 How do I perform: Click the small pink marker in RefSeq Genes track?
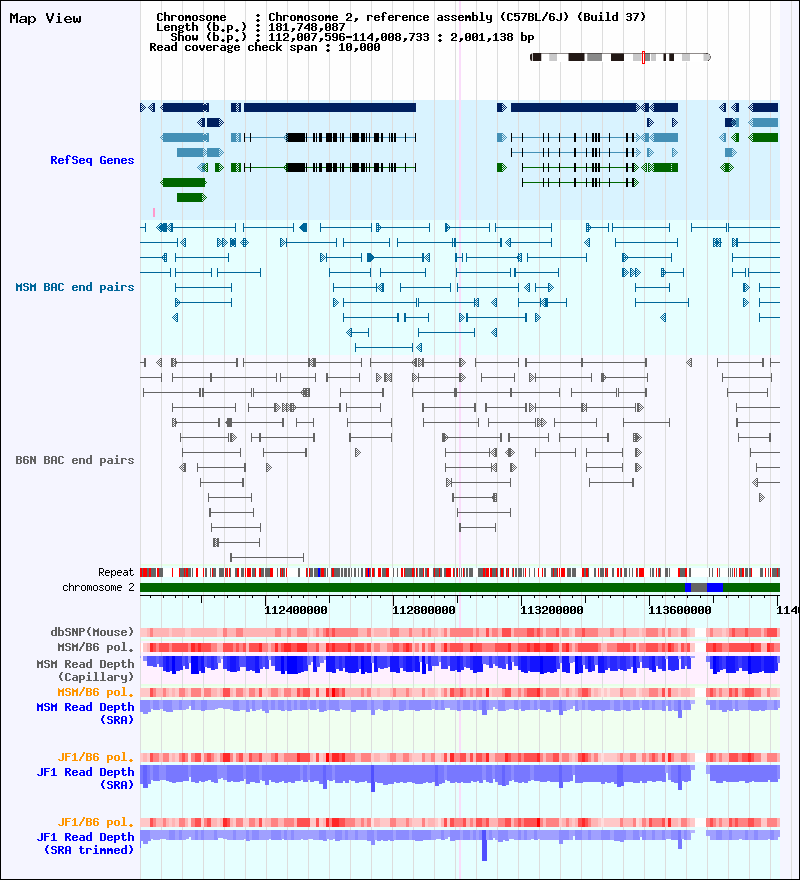tap(154, 212)
